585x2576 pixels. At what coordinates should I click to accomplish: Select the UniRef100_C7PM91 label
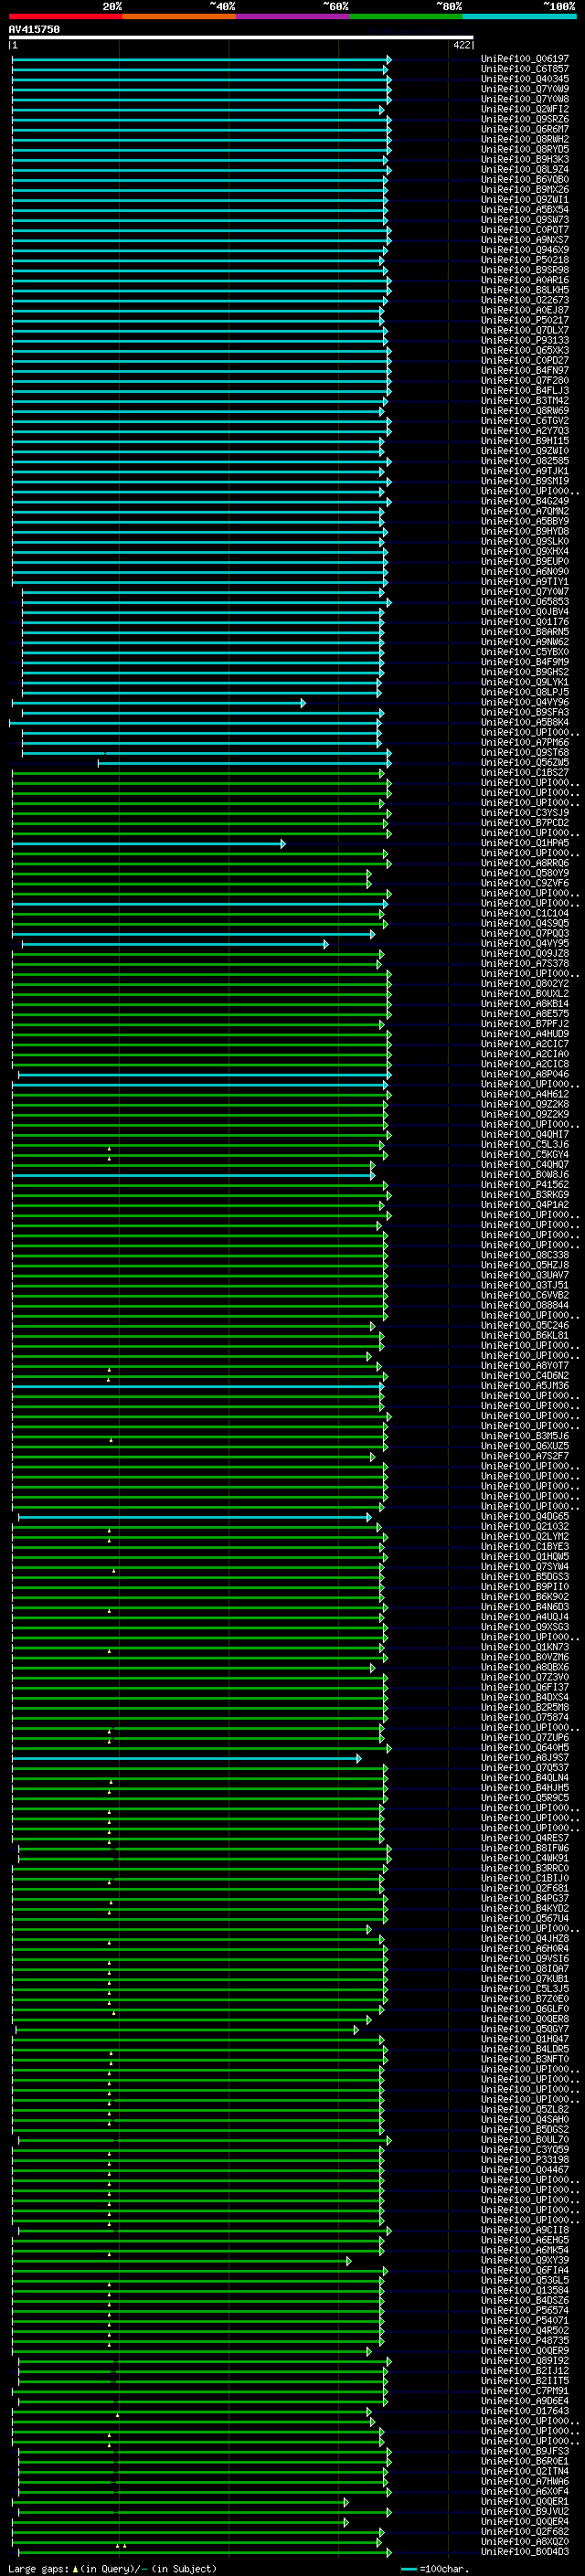coord(525,2390)
